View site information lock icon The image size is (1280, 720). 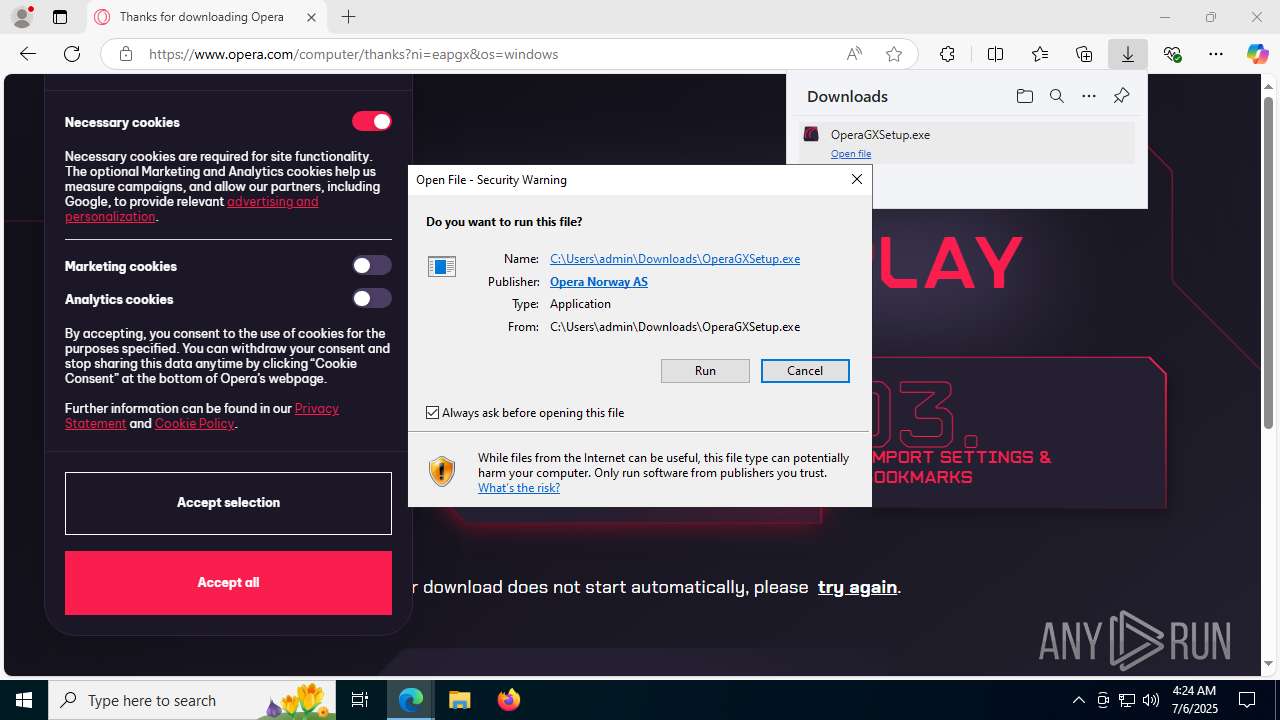126,54
